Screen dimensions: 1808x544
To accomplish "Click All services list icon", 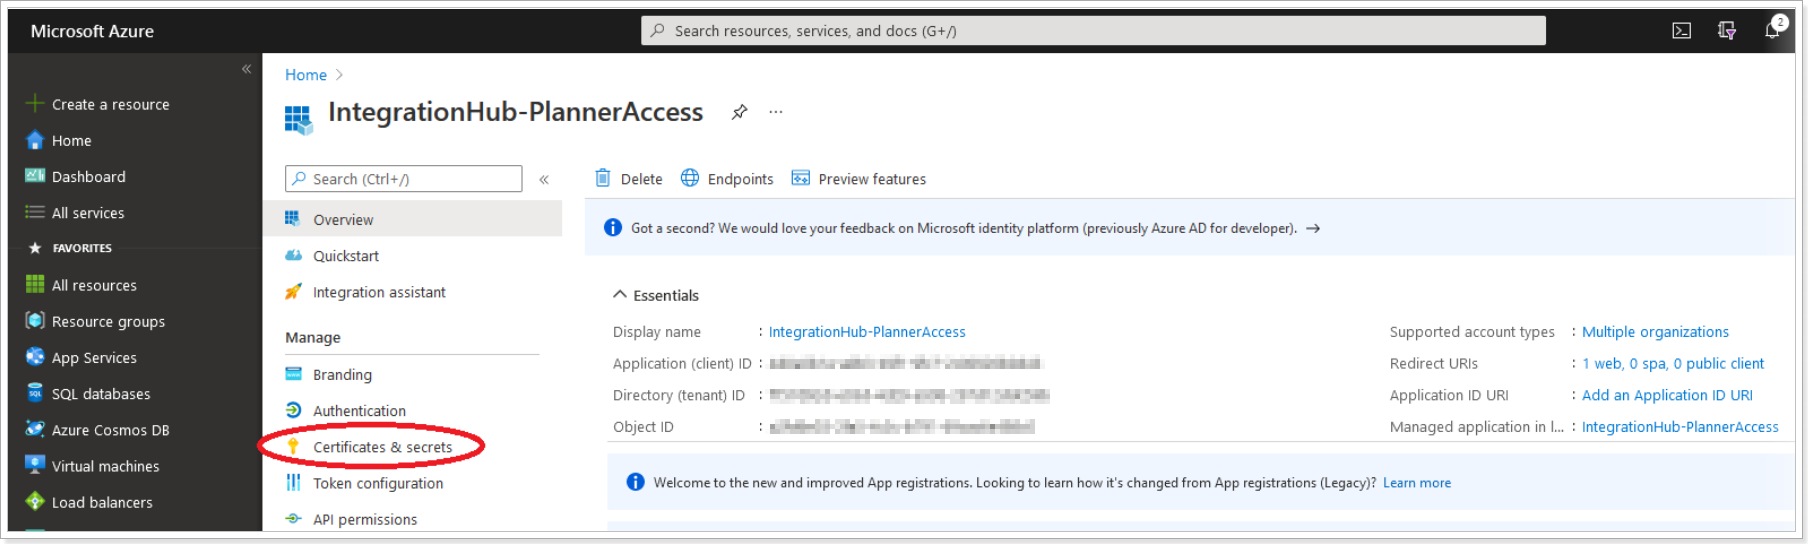I will point(35,212).
